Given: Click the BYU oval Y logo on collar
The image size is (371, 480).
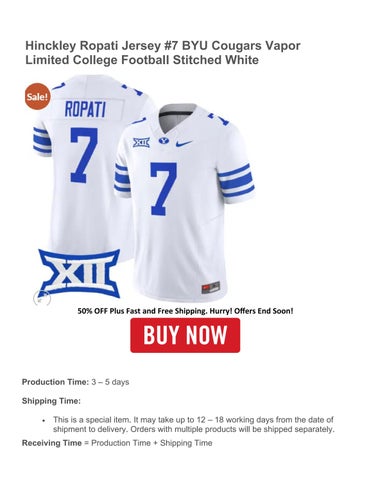Looking at the screenshot, I should click(163, 141).
